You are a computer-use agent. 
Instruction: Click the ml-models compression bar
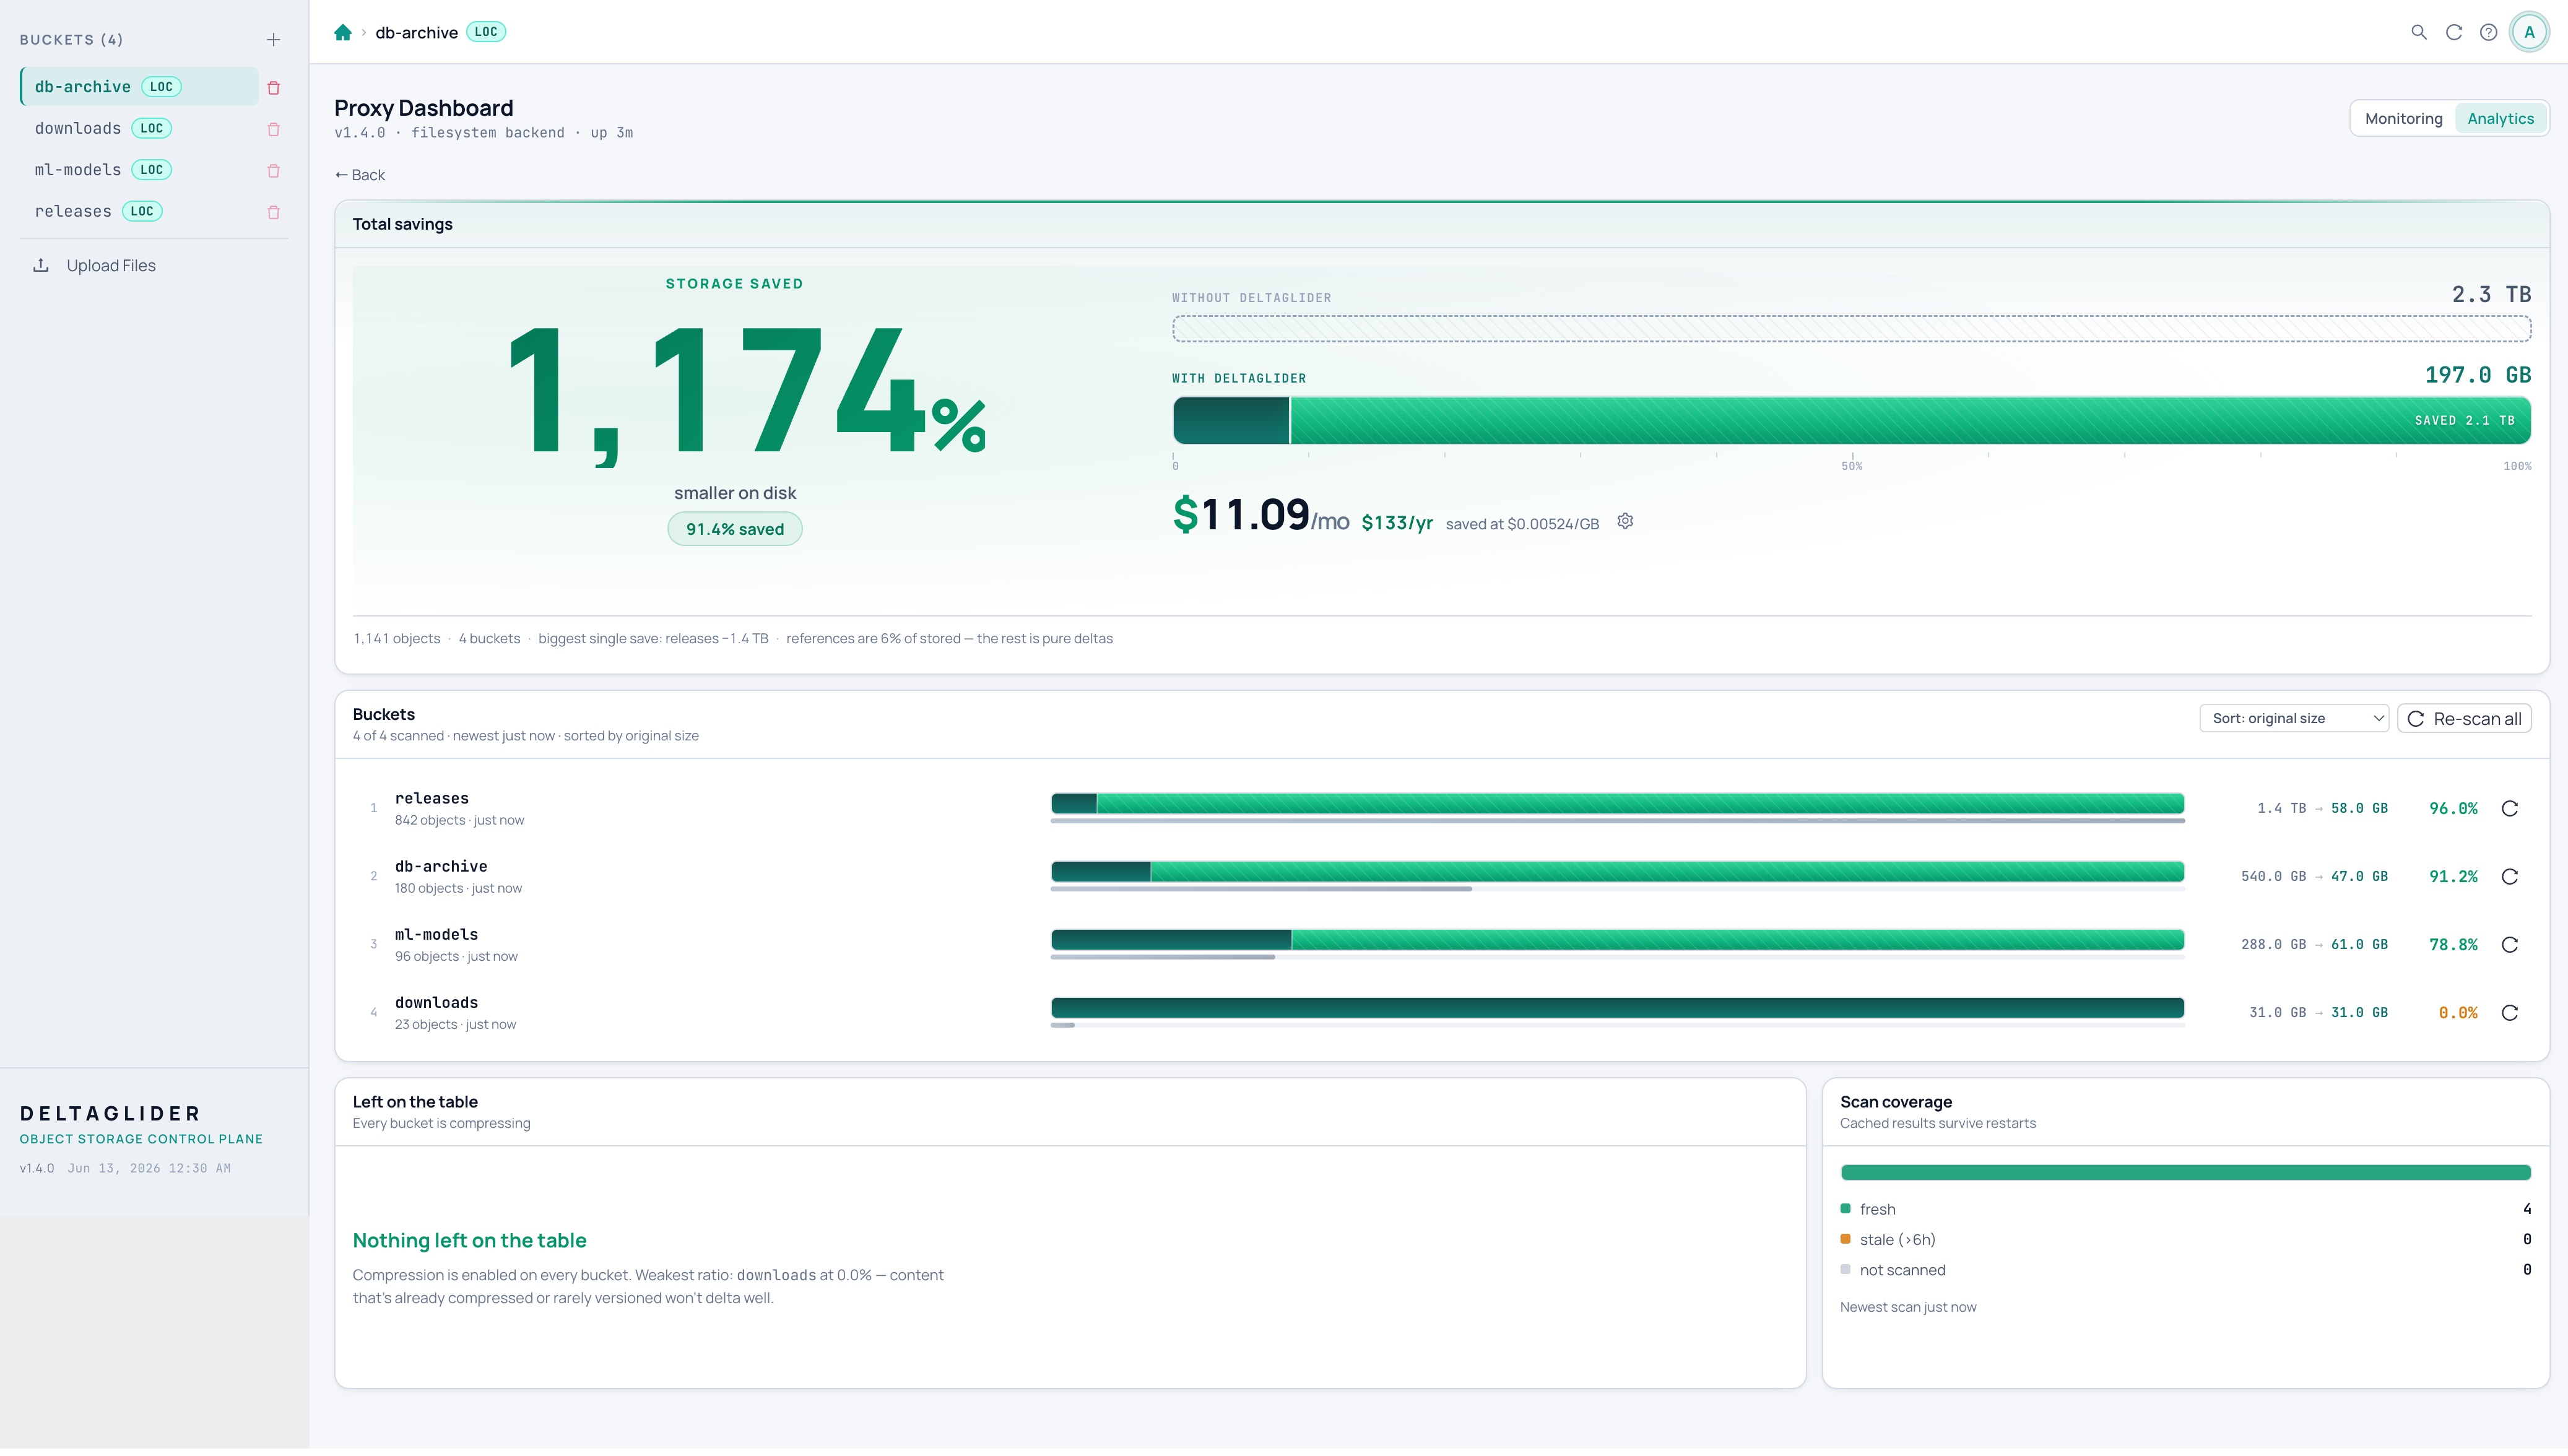[1617, 940]
